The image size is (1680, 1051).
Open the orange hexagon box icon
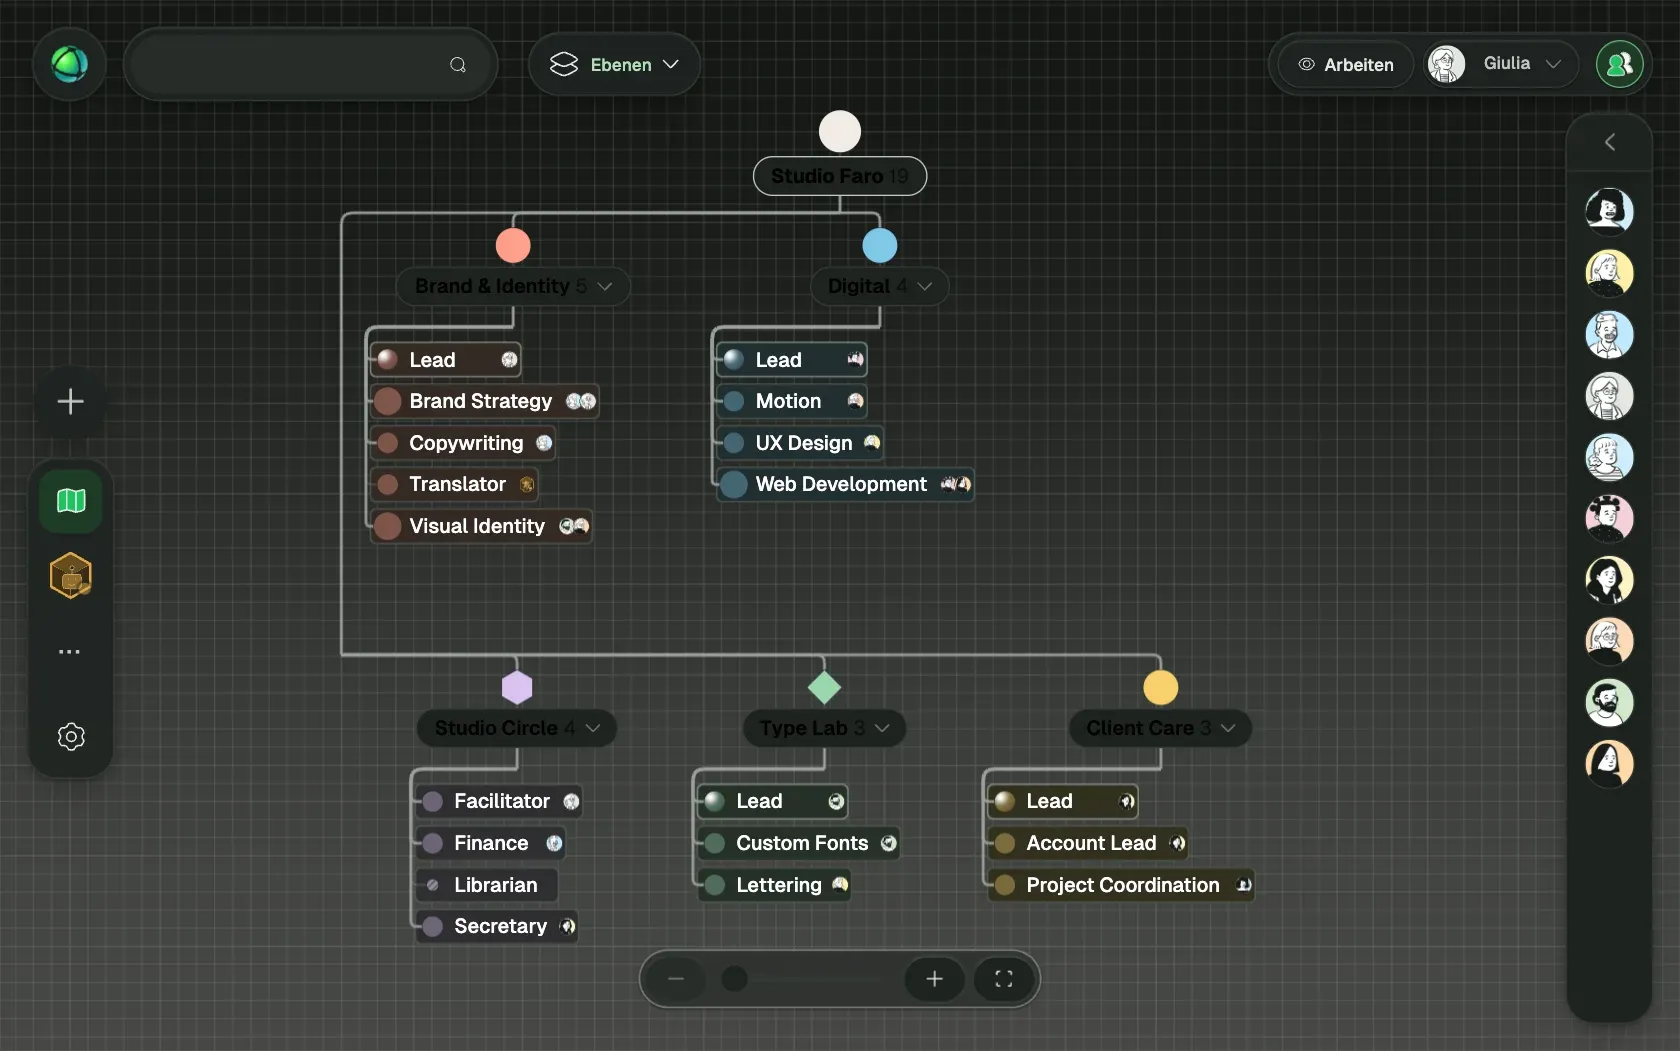coord(71,576)
